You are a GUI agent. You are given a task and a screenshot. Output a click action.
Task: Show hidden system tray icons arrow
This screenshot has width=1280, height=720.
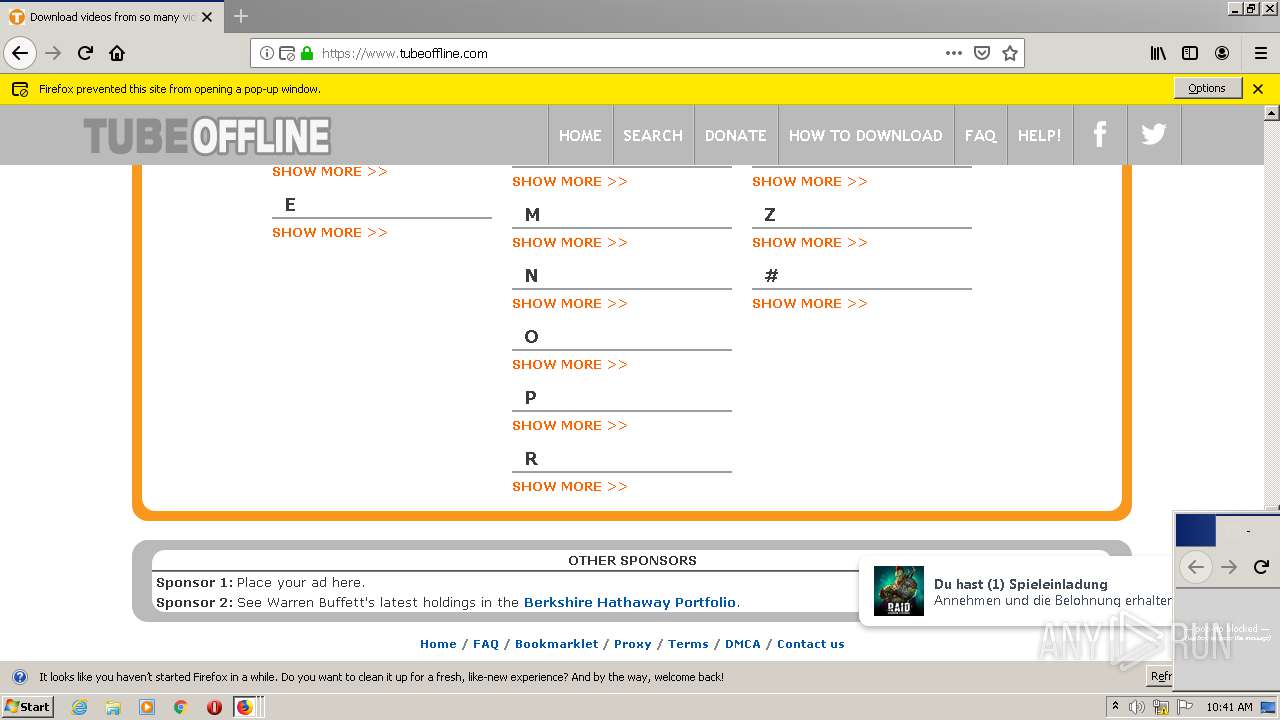pyautogui.click(x=1115, y=706)
